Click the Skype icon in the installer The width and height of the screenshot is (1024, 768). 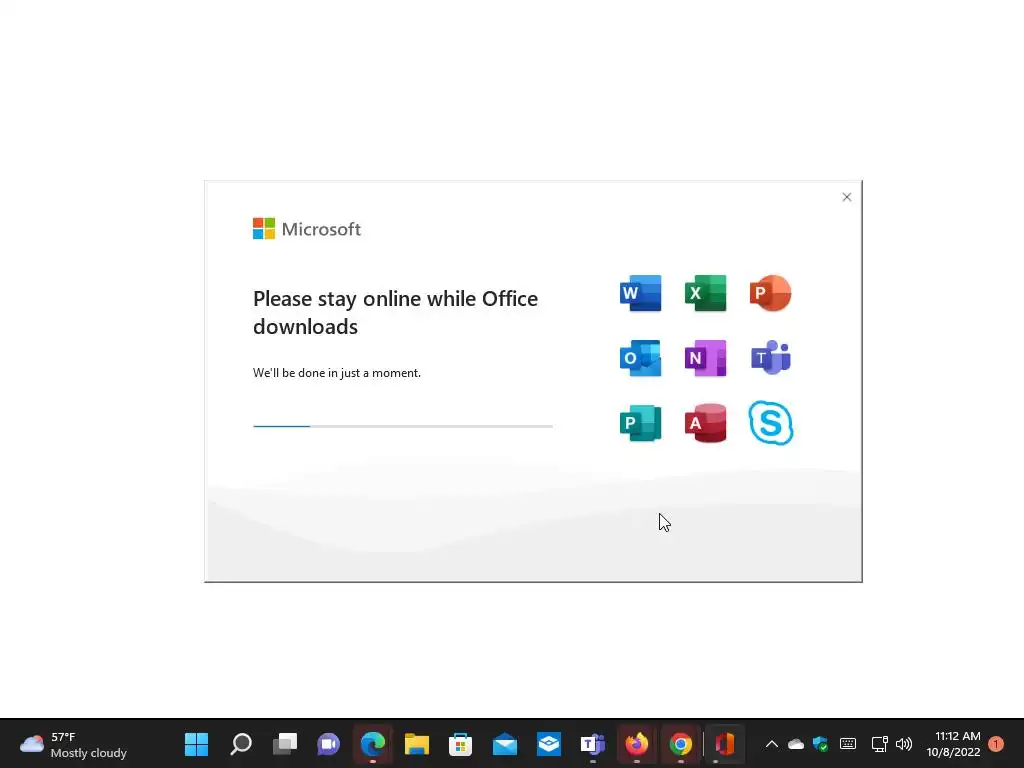771,423
